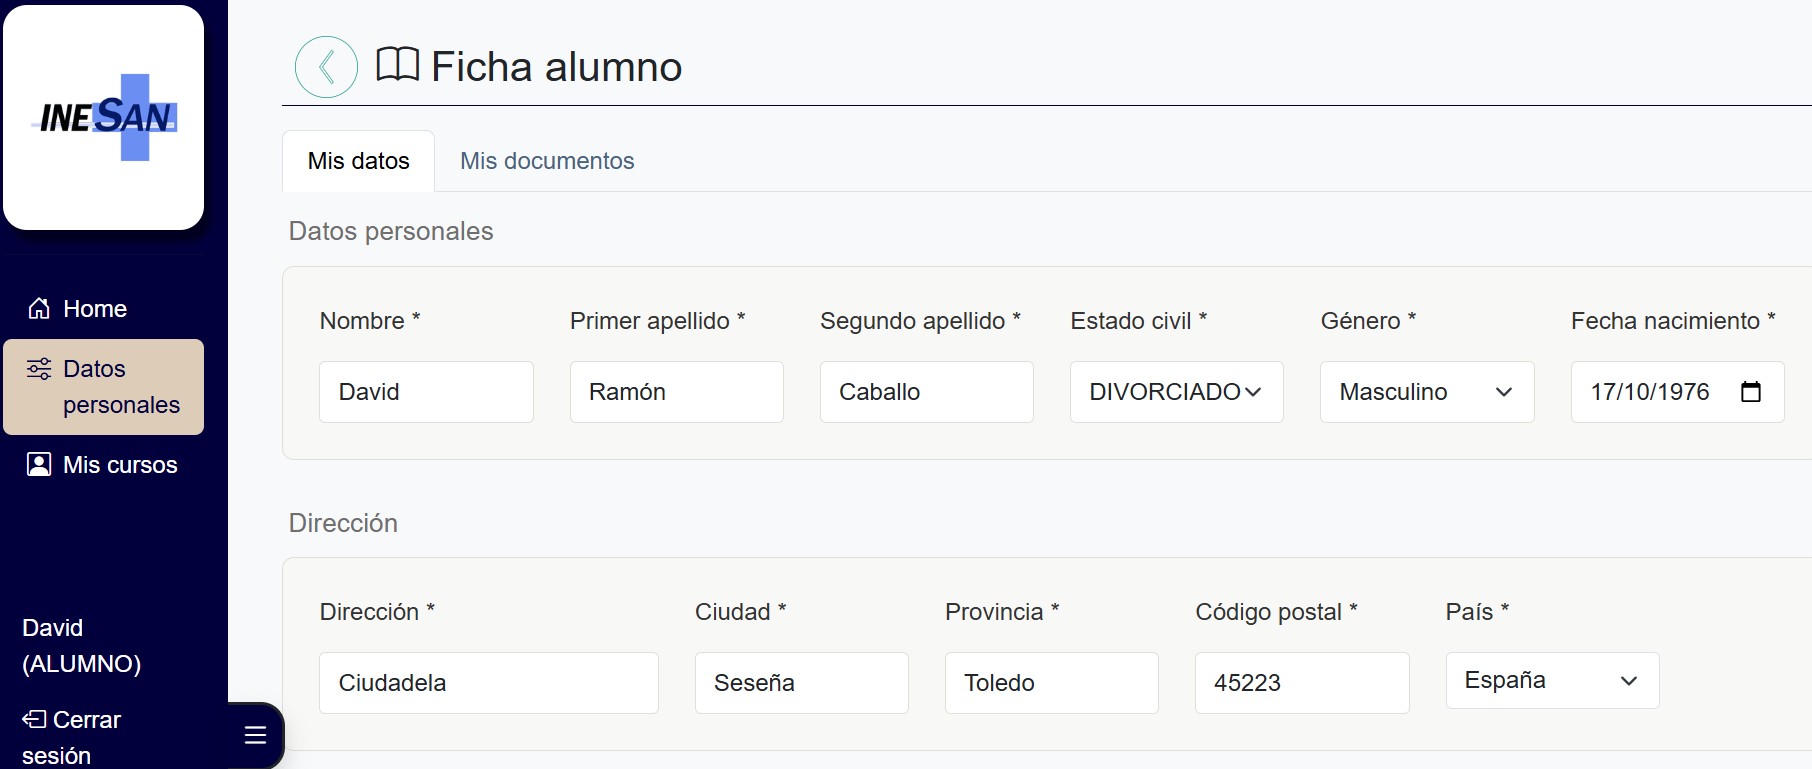This screenshot has height=769, width=1812.
Task: Click the Primer apellido field
Action: [x=676, y=392]
